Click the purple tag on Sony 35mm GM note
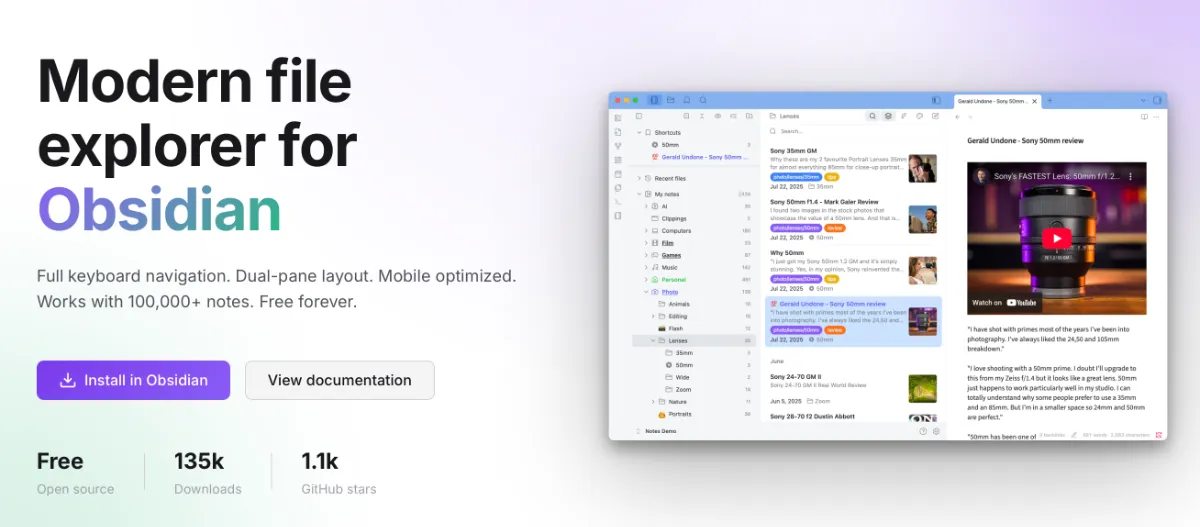 click(x=796, y=177)
